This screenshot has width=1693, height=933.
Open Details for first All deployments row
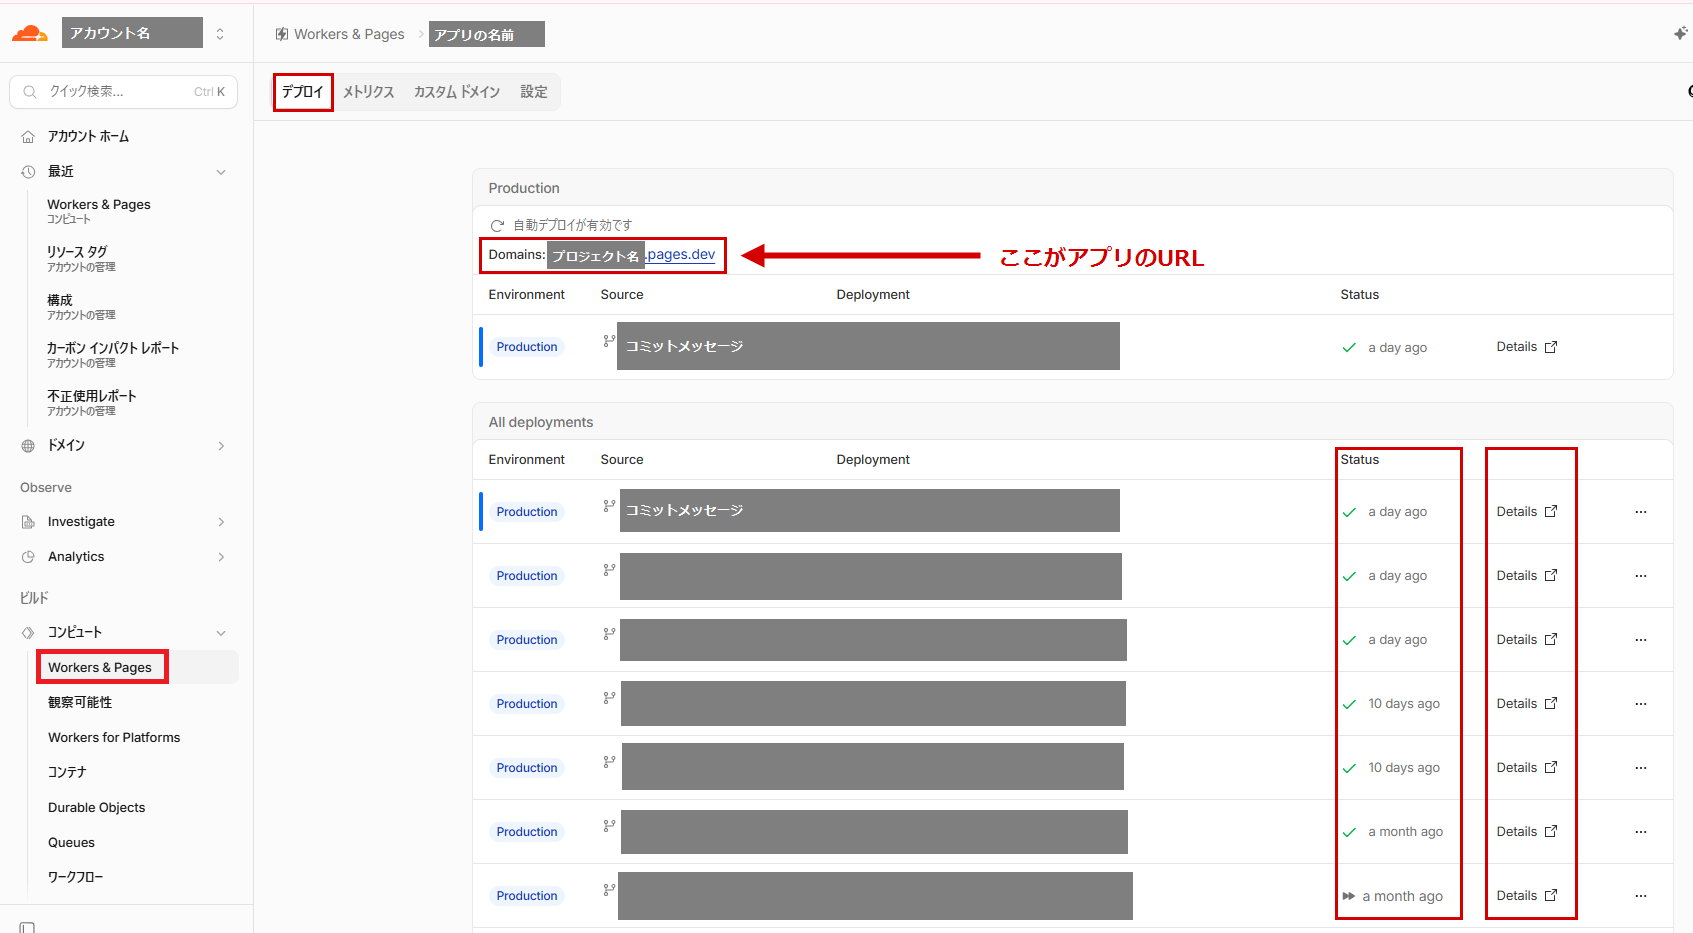[1527, 511]
